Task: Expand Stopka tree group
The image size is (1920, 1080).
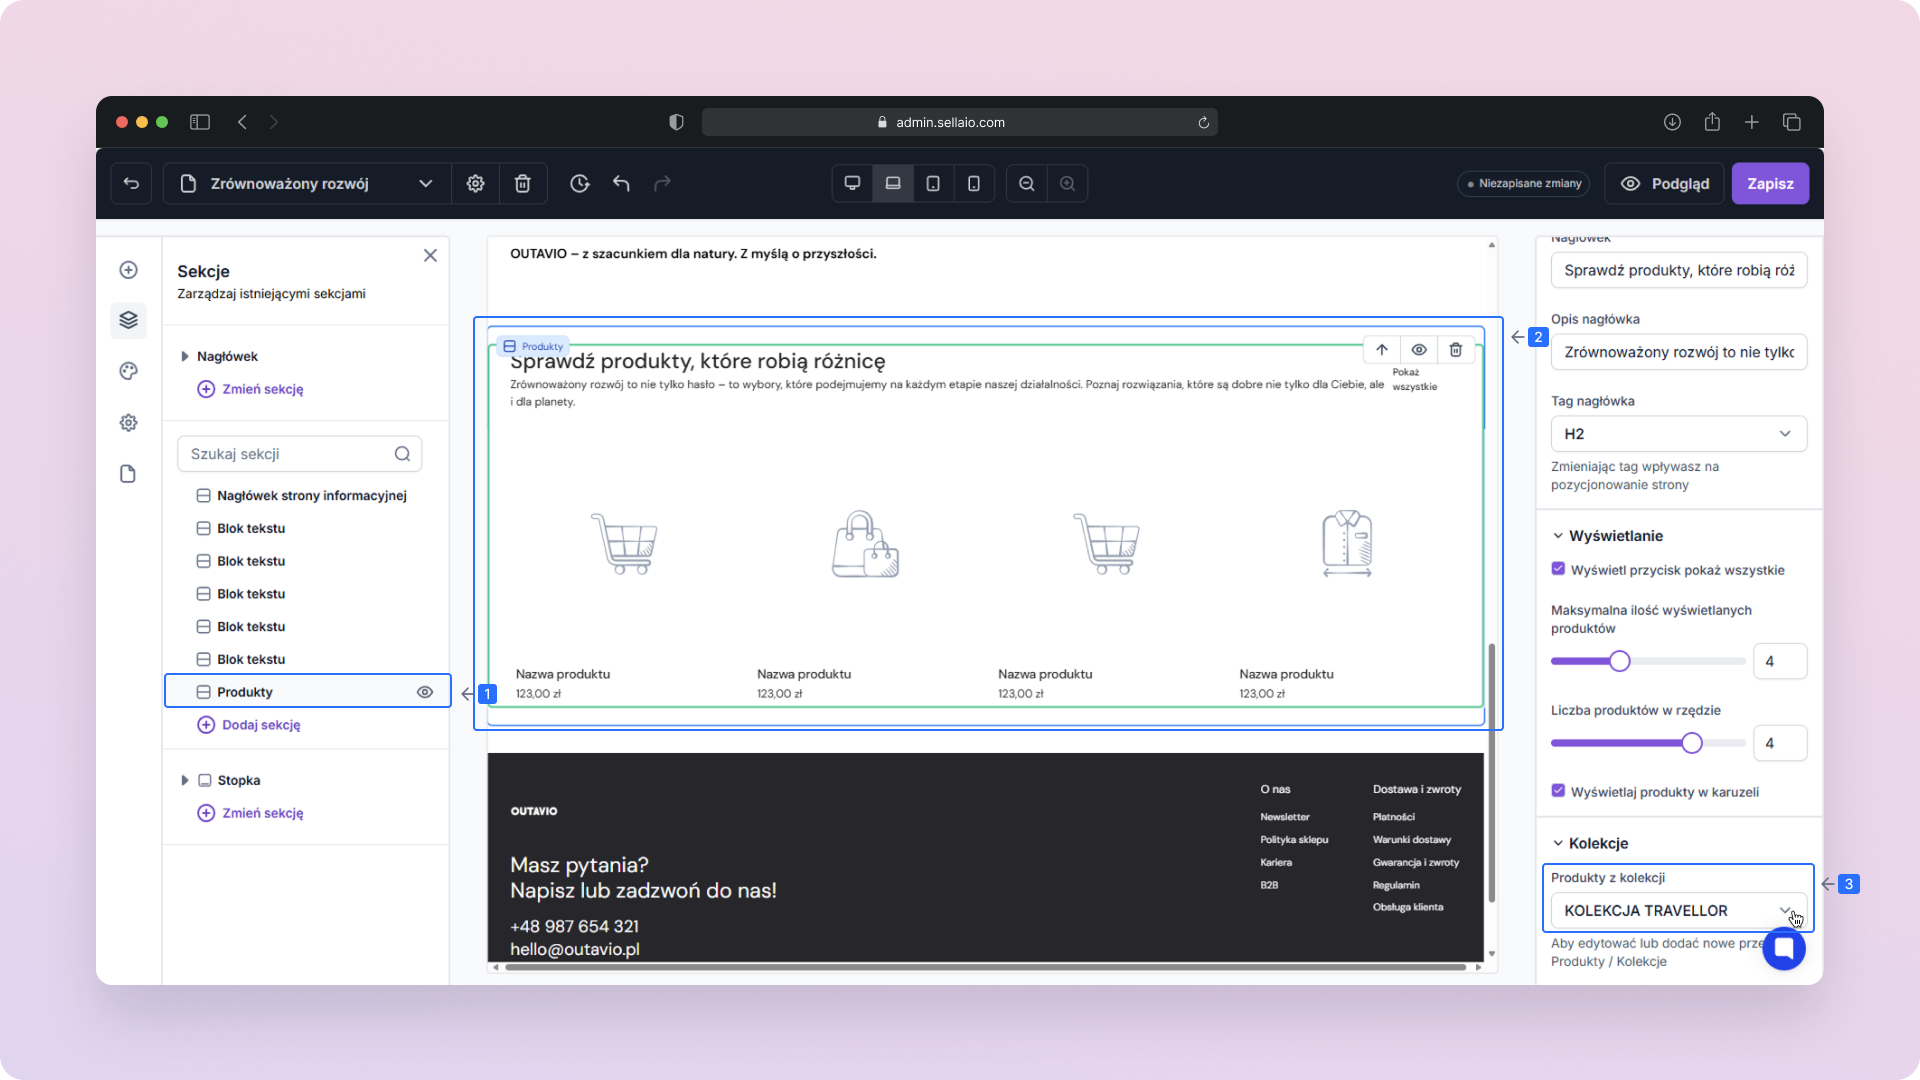Action: [x=185, y=781]
